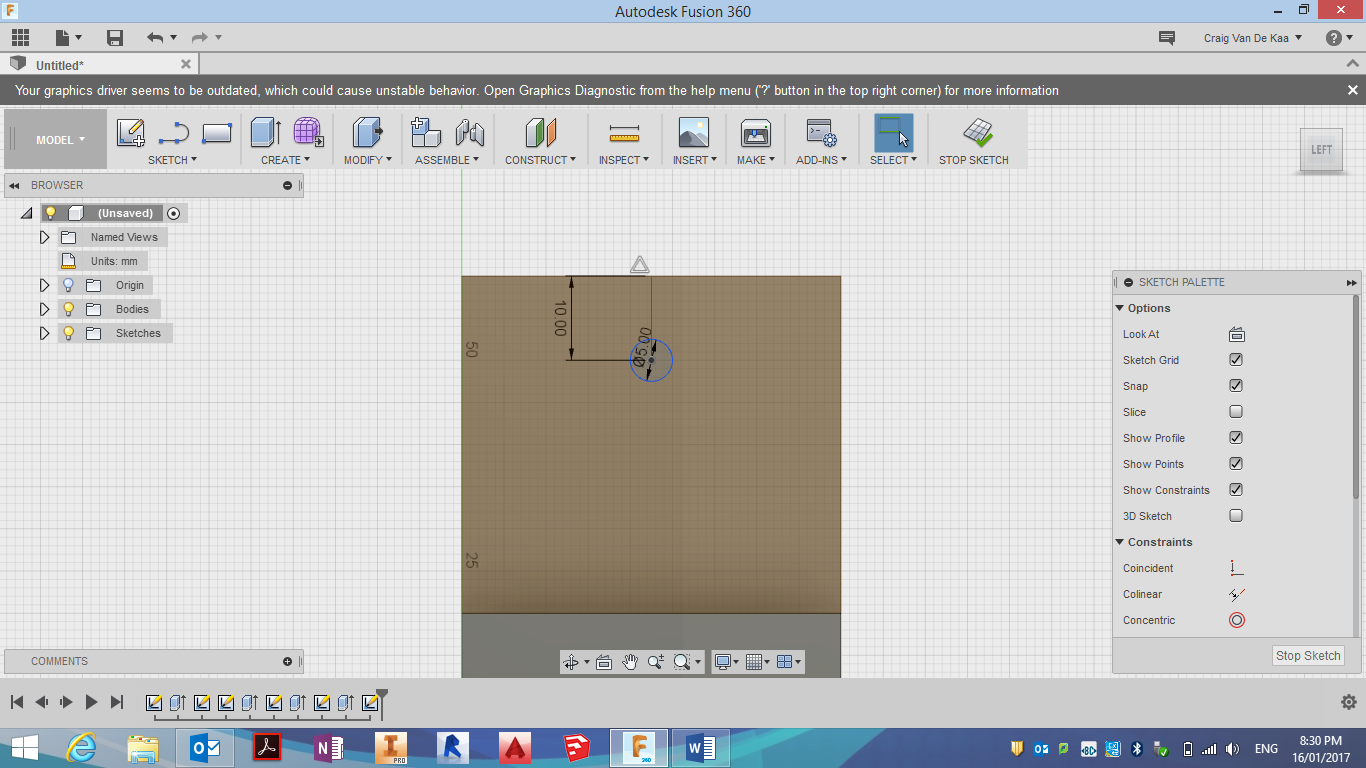Select the Rectangle sketch tool icon
This screenshot has width=1366, height=768.
[217, 133]
